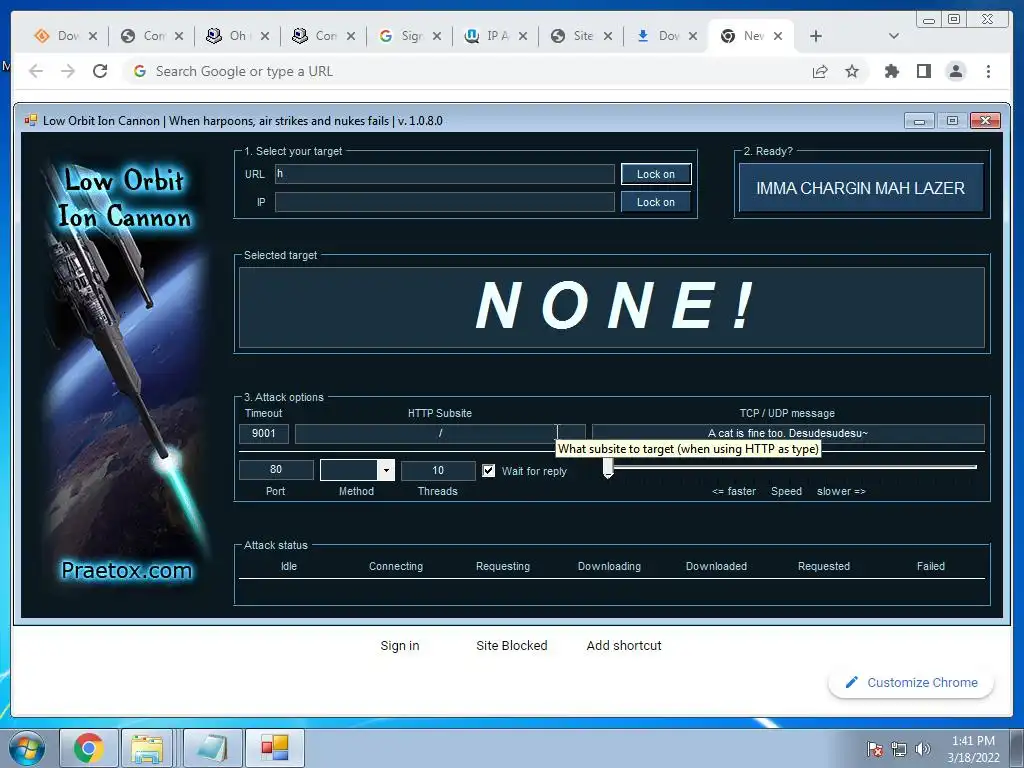Click the URL target input field
The width and height of the screenshot is (1024, 768).
click(x=444, y=174)
